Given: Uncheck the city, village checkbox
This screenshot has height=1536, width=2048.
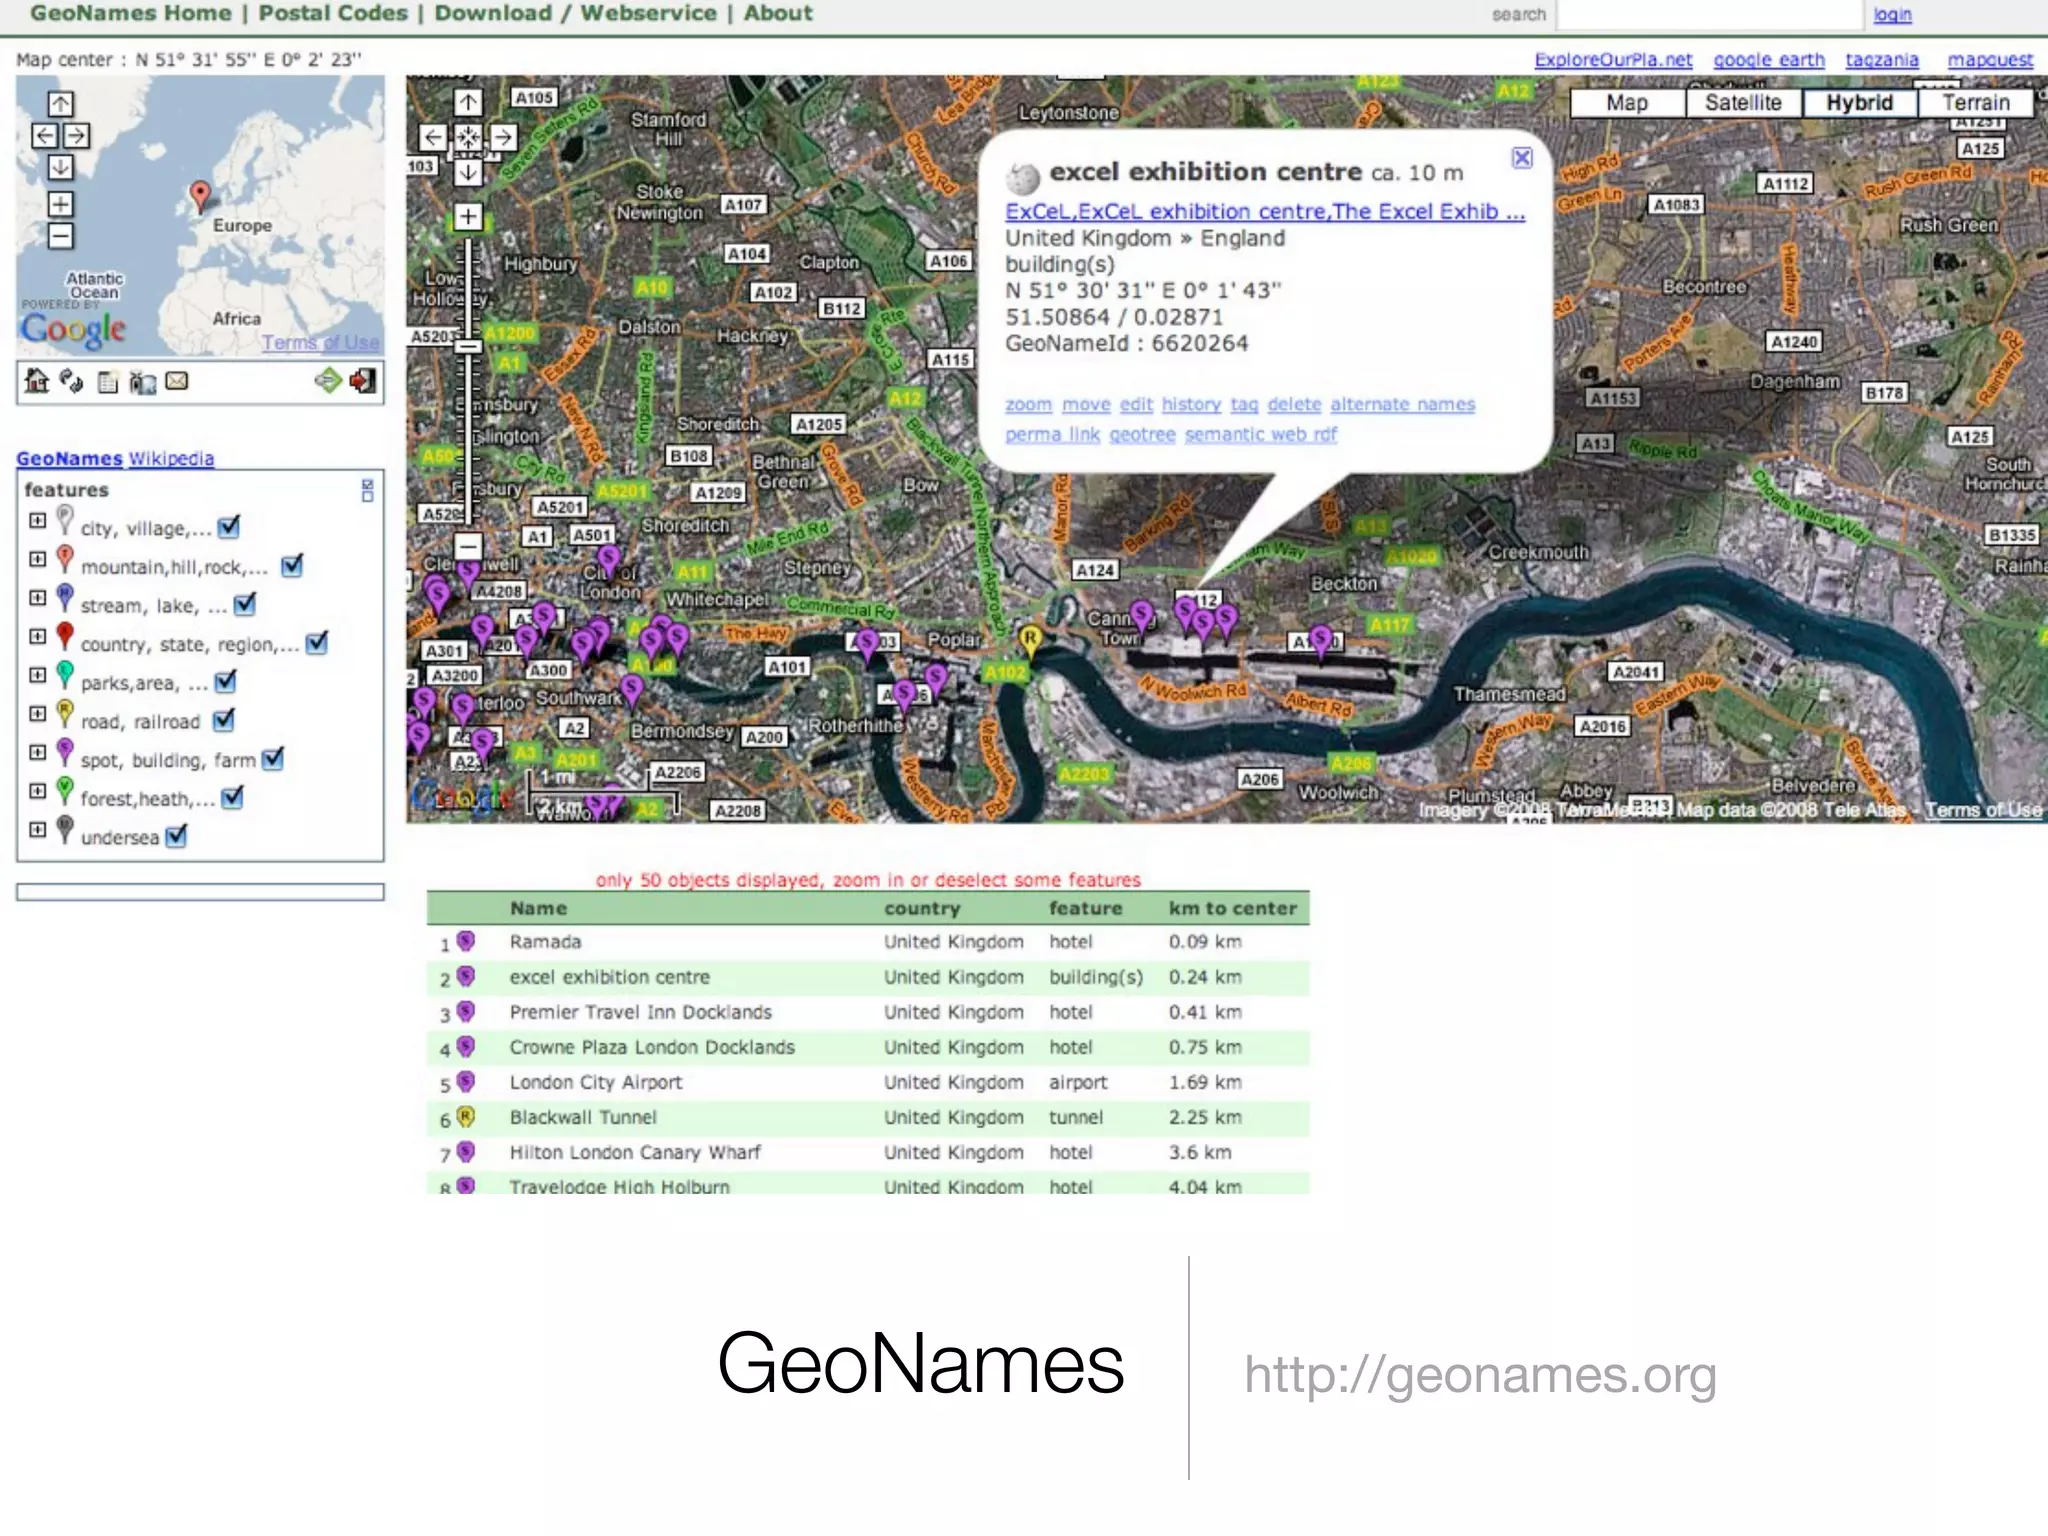Looking at the screenshot, I should [x=229, y=526].
